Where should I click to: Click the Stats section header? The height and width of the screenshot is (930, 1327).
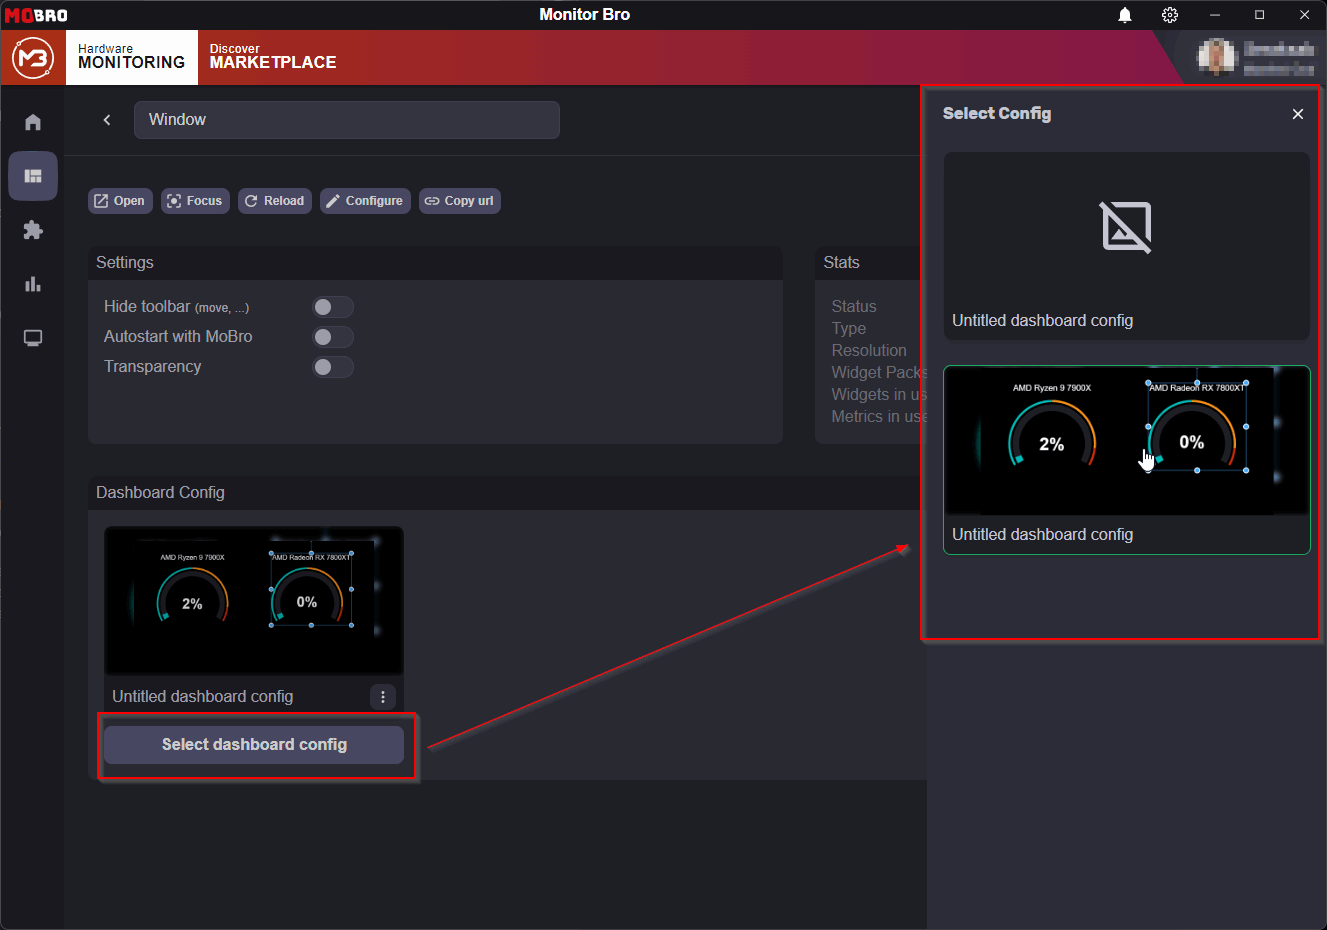click(841, 263)
